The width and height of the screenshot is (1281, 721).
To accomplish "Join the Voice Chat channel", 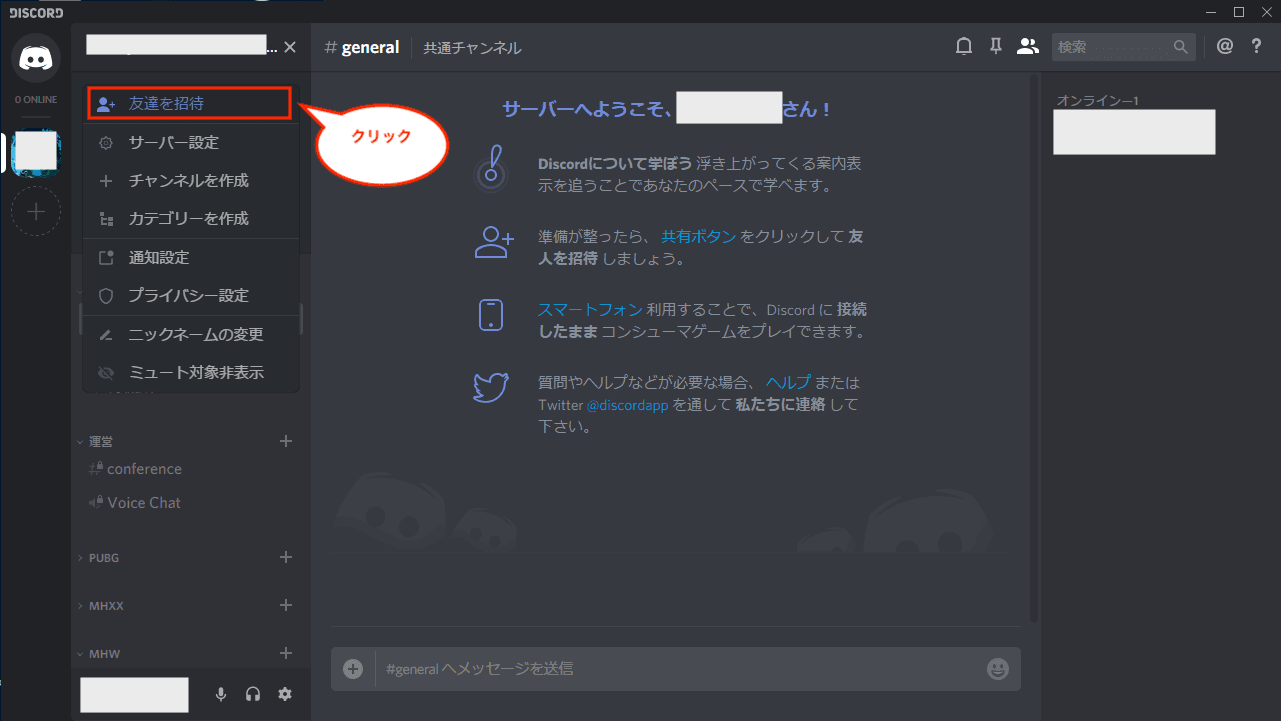I will 135,503.
